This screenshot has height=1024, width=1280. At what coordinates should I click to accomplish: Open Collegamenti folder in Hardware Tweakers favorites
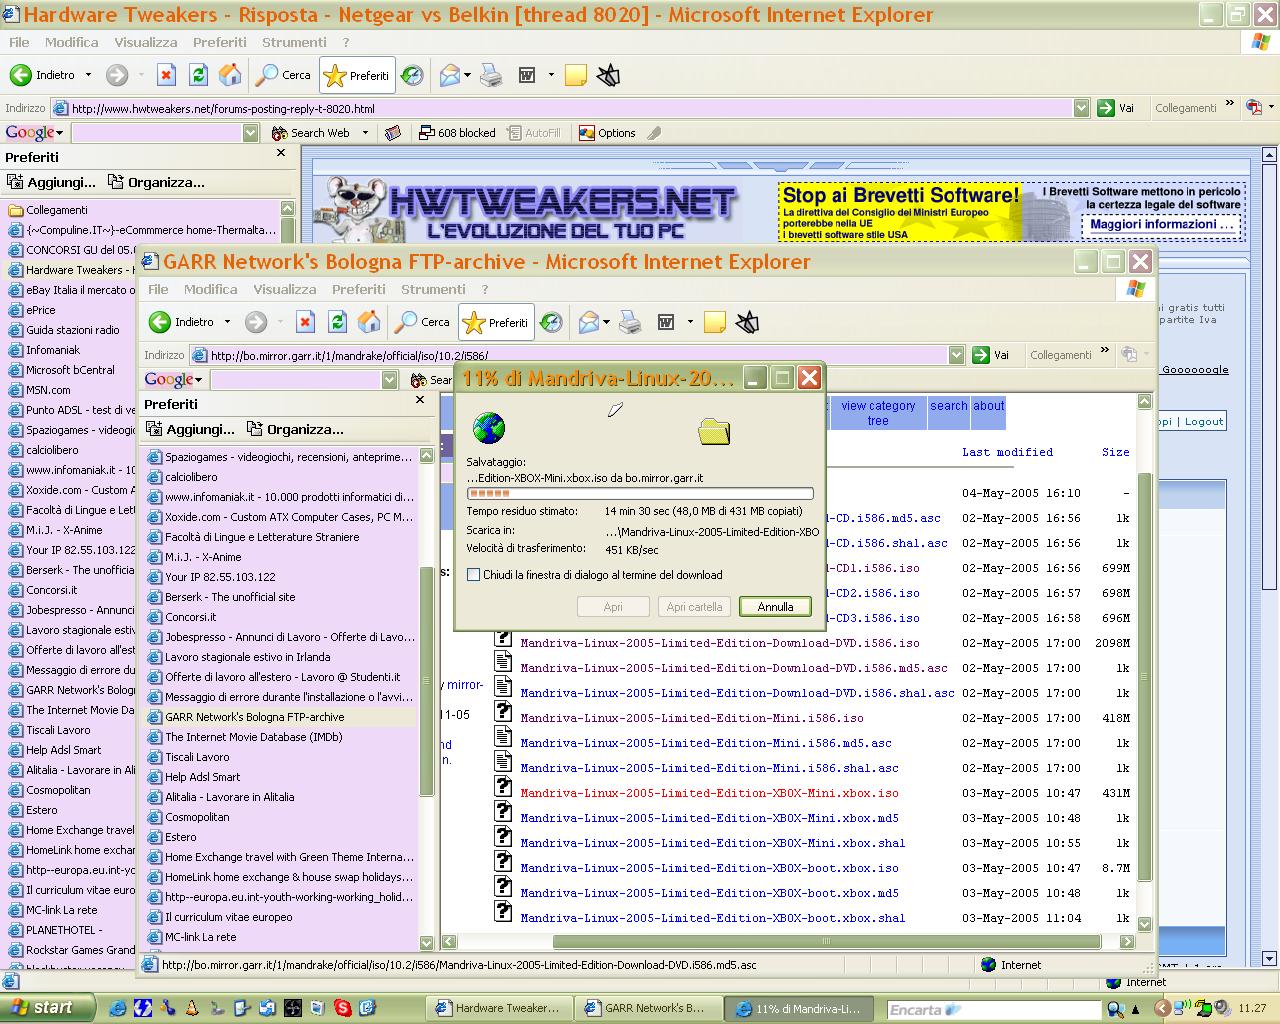pos(57,210)
